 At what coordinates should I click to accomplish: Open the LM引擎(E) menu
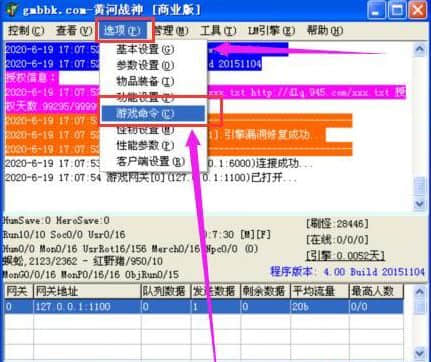(x=271, y=31)
